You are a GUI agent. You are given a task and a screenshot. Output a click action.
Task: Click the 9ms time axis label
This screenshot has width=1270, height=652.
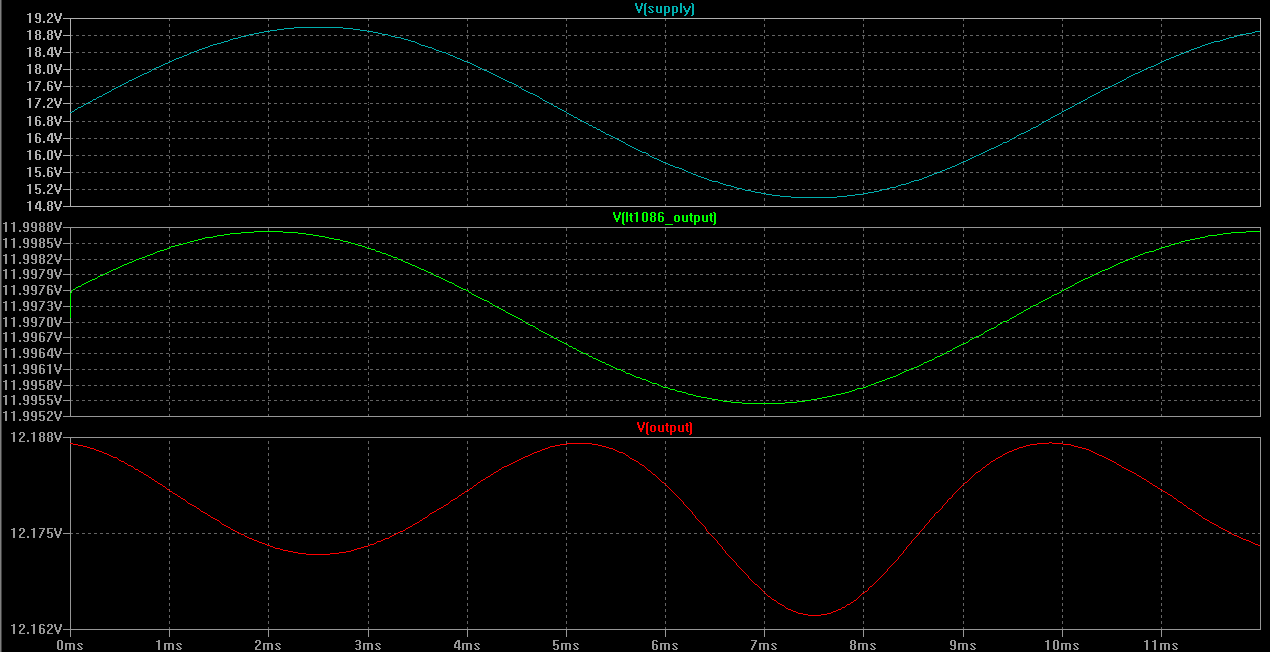tap(962, 645)
